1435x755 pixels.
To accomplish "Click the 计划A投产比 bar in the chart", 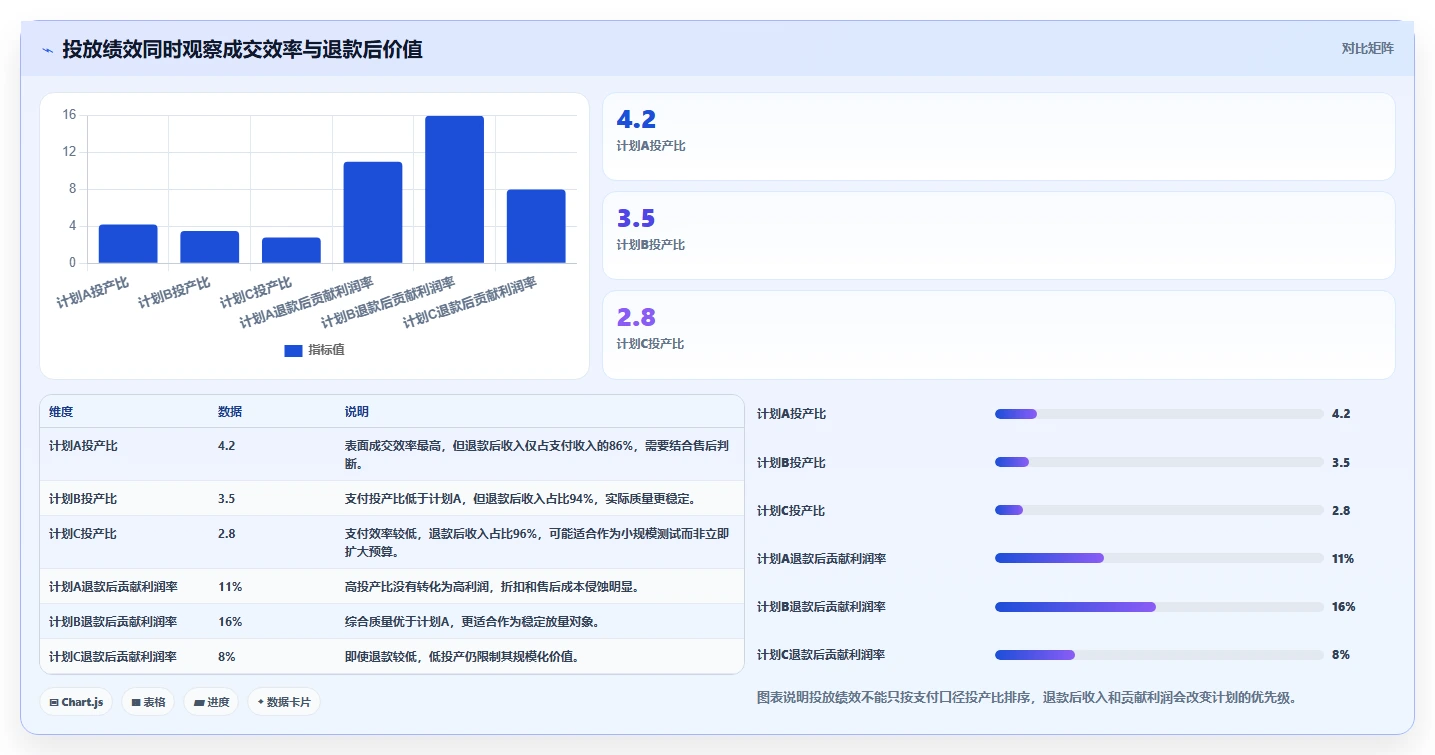I will 128,244.
